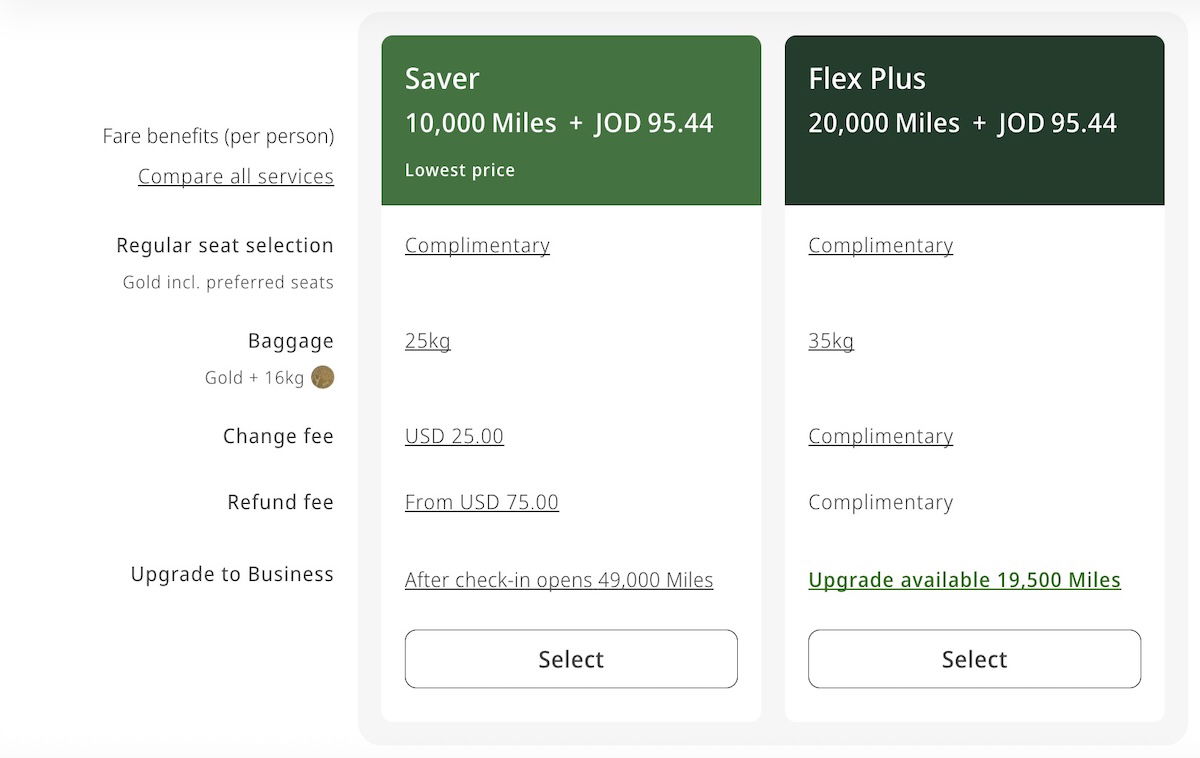
Task: Click the Flex Plus fare header card
Action: point(974,120)
